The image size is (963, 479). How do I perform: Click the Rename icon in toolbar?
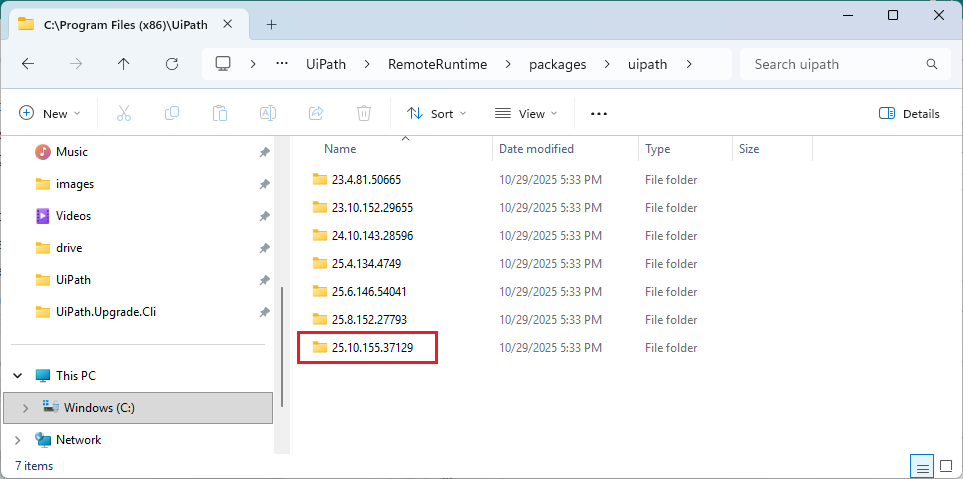pyautogui.click(x=268, y=114)
